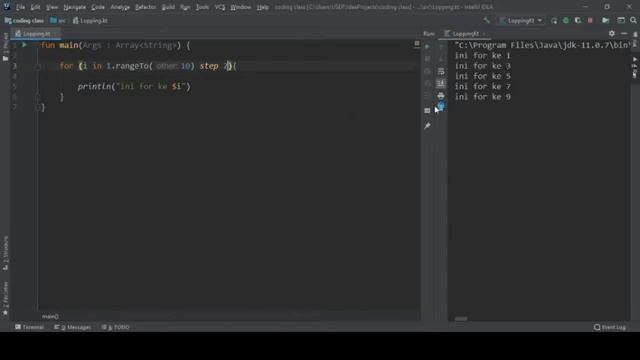Open the Analyze menu
Viewport: 640px width, 360px height.
click(120, 7)
